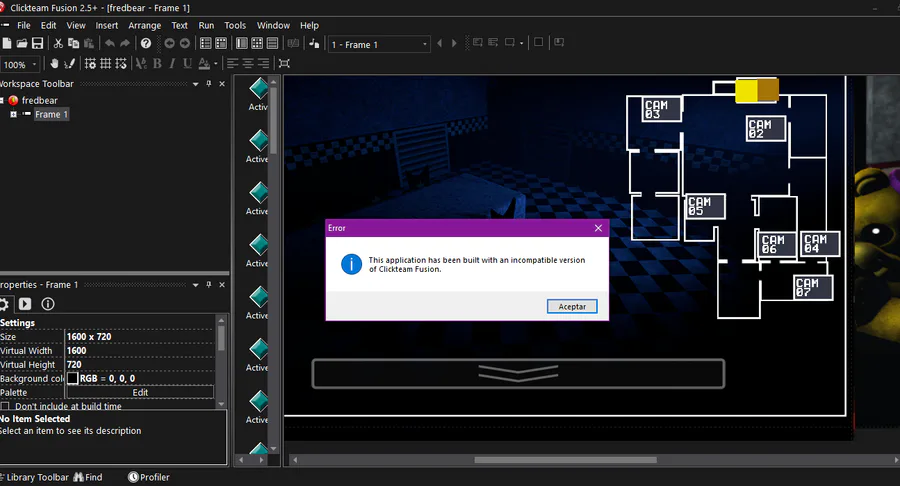Viewport: 900px width, 486px height.
Task: Check Don't include at build time
Action: pyautogui.click(x=5, y=406)
